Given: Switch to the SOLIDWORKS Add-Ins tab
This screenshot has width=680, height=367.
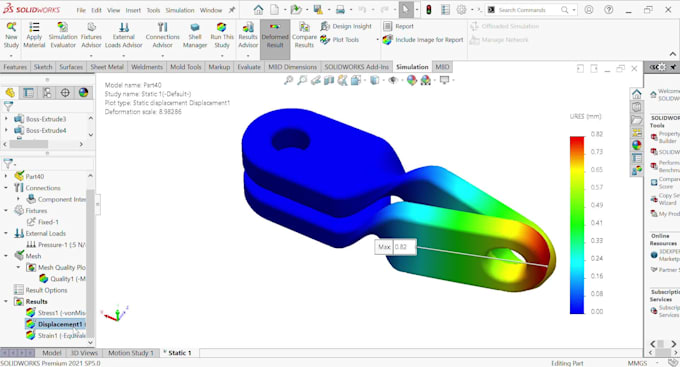Looking at the screenshot, I should [x=356, y=67].
